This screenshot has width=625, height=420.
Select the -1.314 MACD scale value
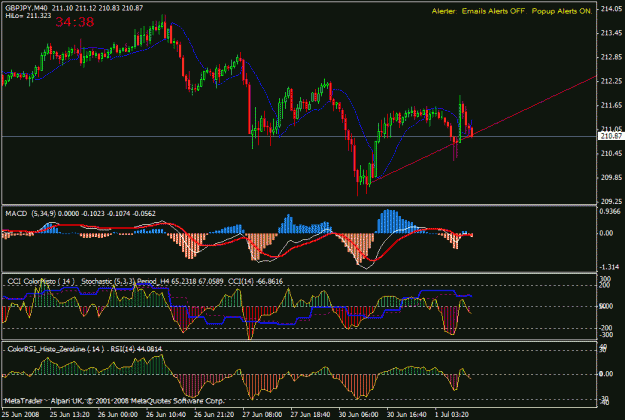pos(610,267)
